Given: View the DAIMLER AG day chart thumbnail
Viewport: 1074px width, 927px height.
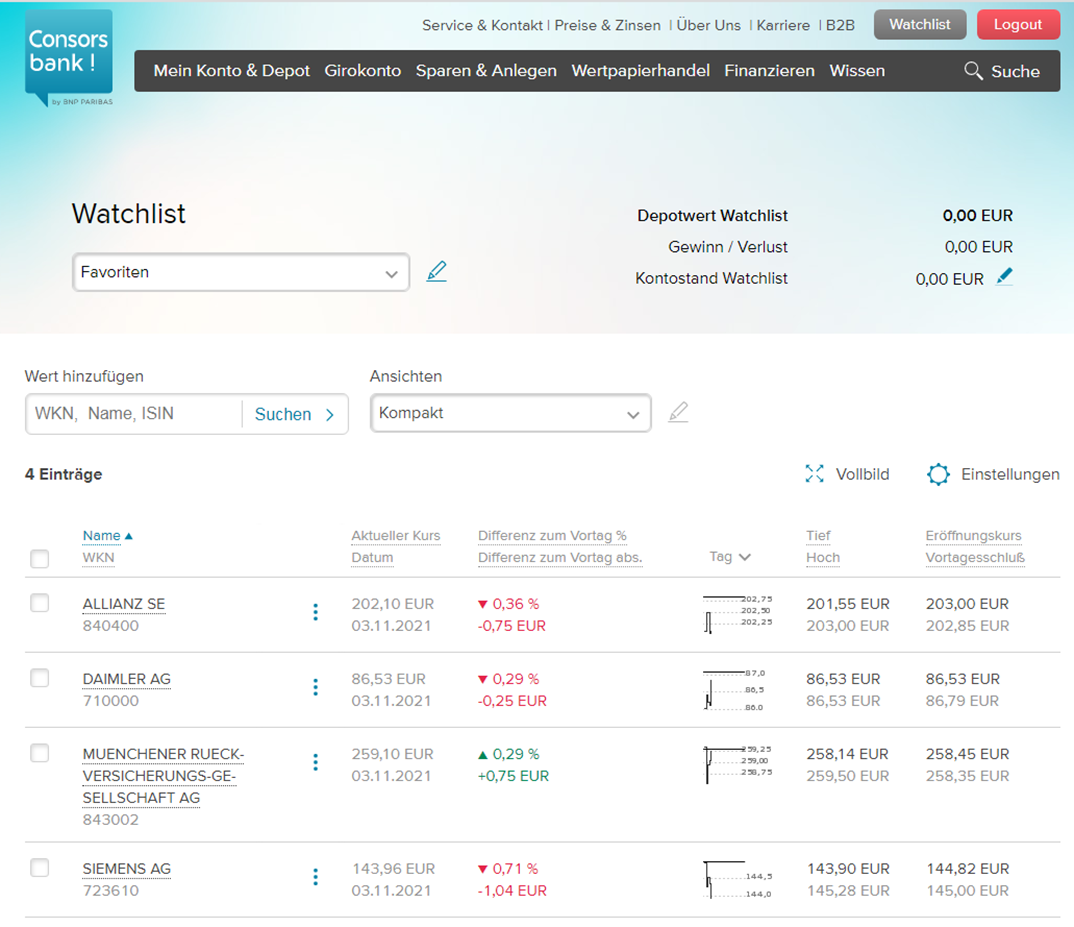Looking at the screenshot, I should pyautogui.click(x=735, y=690).
